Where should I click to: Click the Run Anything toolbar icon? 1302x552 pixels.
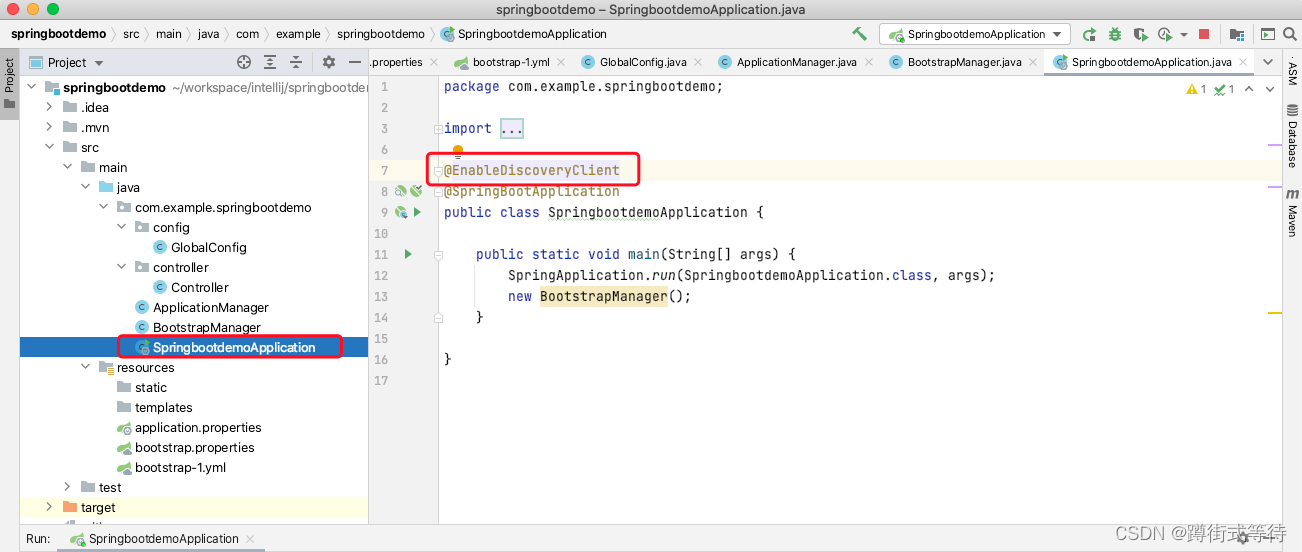click(x=1267, y=34)
